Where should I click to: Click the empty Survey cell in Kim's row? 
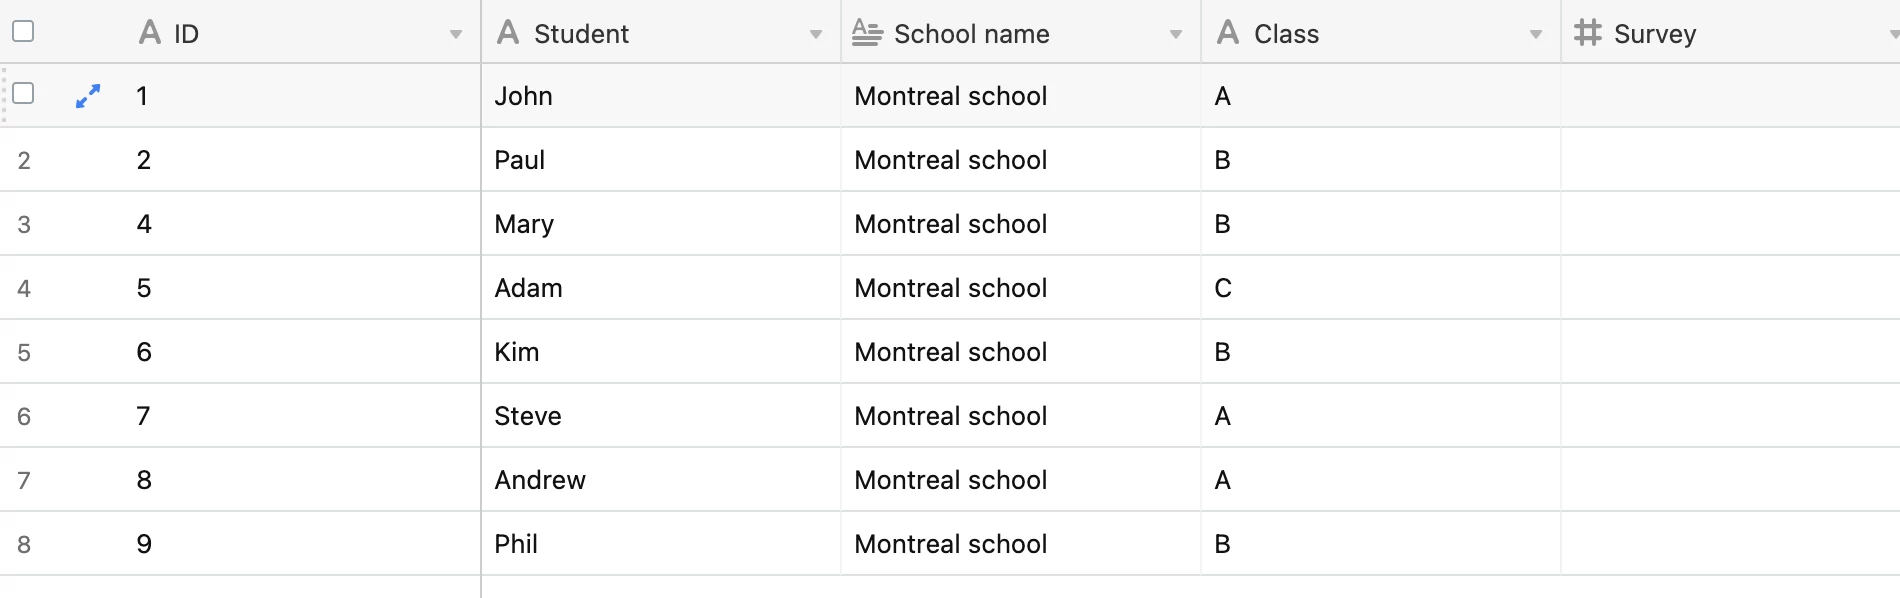click(x=1731, y=352)
